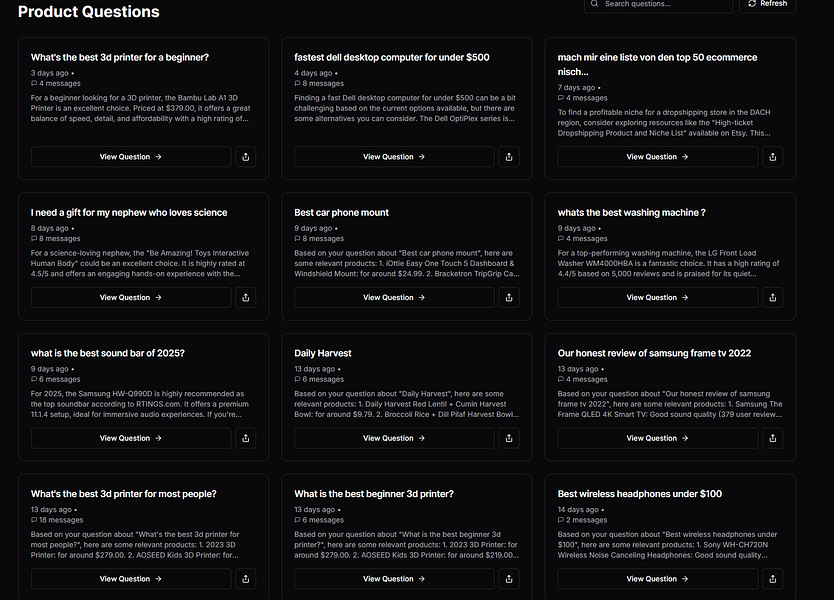This screenshot has height=600, width=834.
Task: Open title 'fastest dell desktop computer for under $500'
Action: point(391,57)
